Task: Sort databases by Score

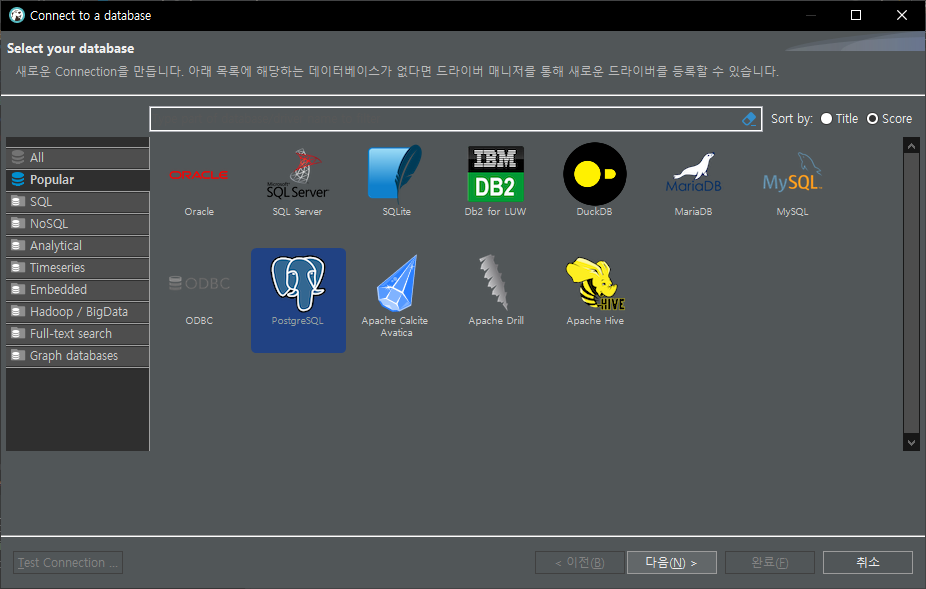Action: (x=889, y=119)
